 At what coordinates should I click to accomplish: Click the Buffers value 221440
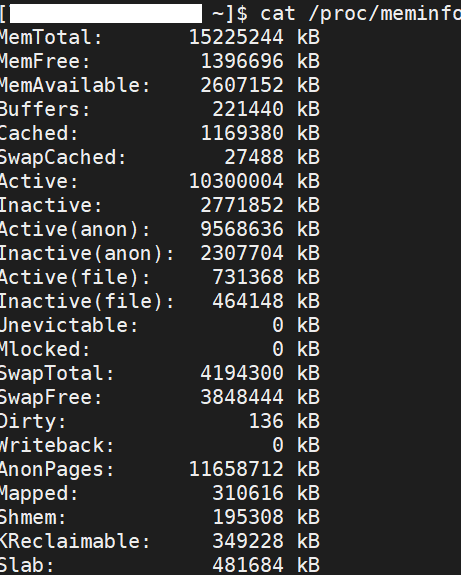pos(248,109)
